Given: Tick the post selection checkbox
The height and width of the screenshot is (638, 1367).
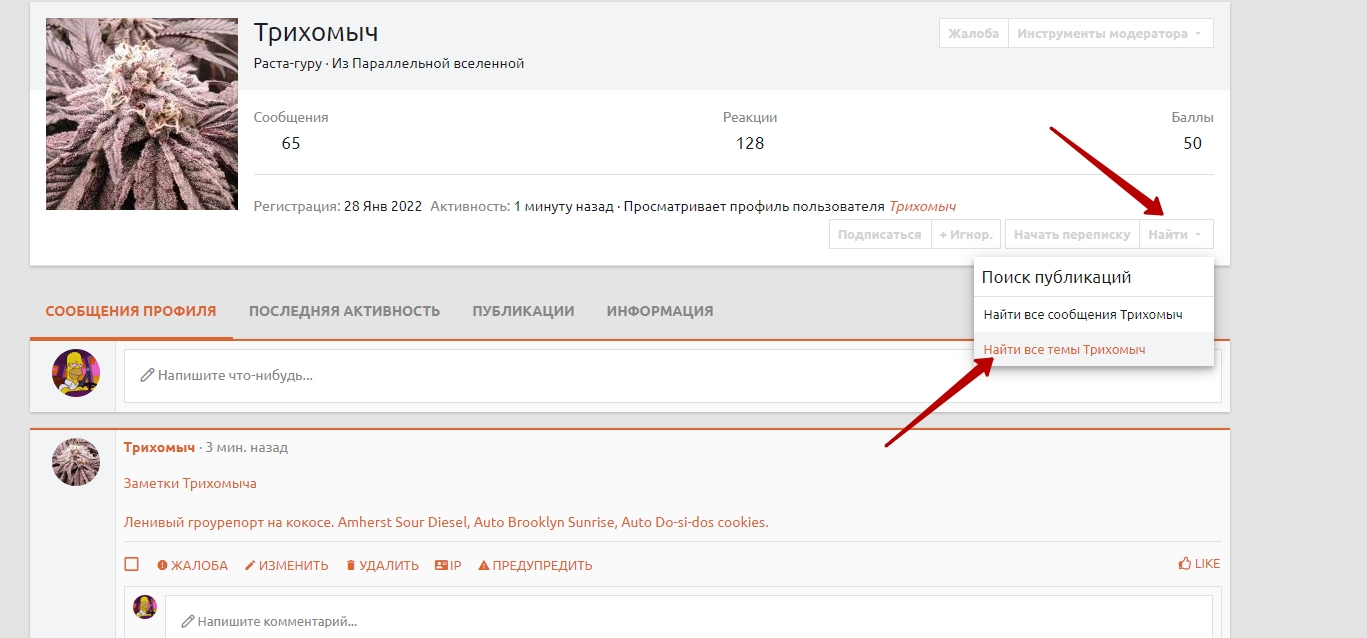Looking at the screenshot, I should click(x=131, y=564).
